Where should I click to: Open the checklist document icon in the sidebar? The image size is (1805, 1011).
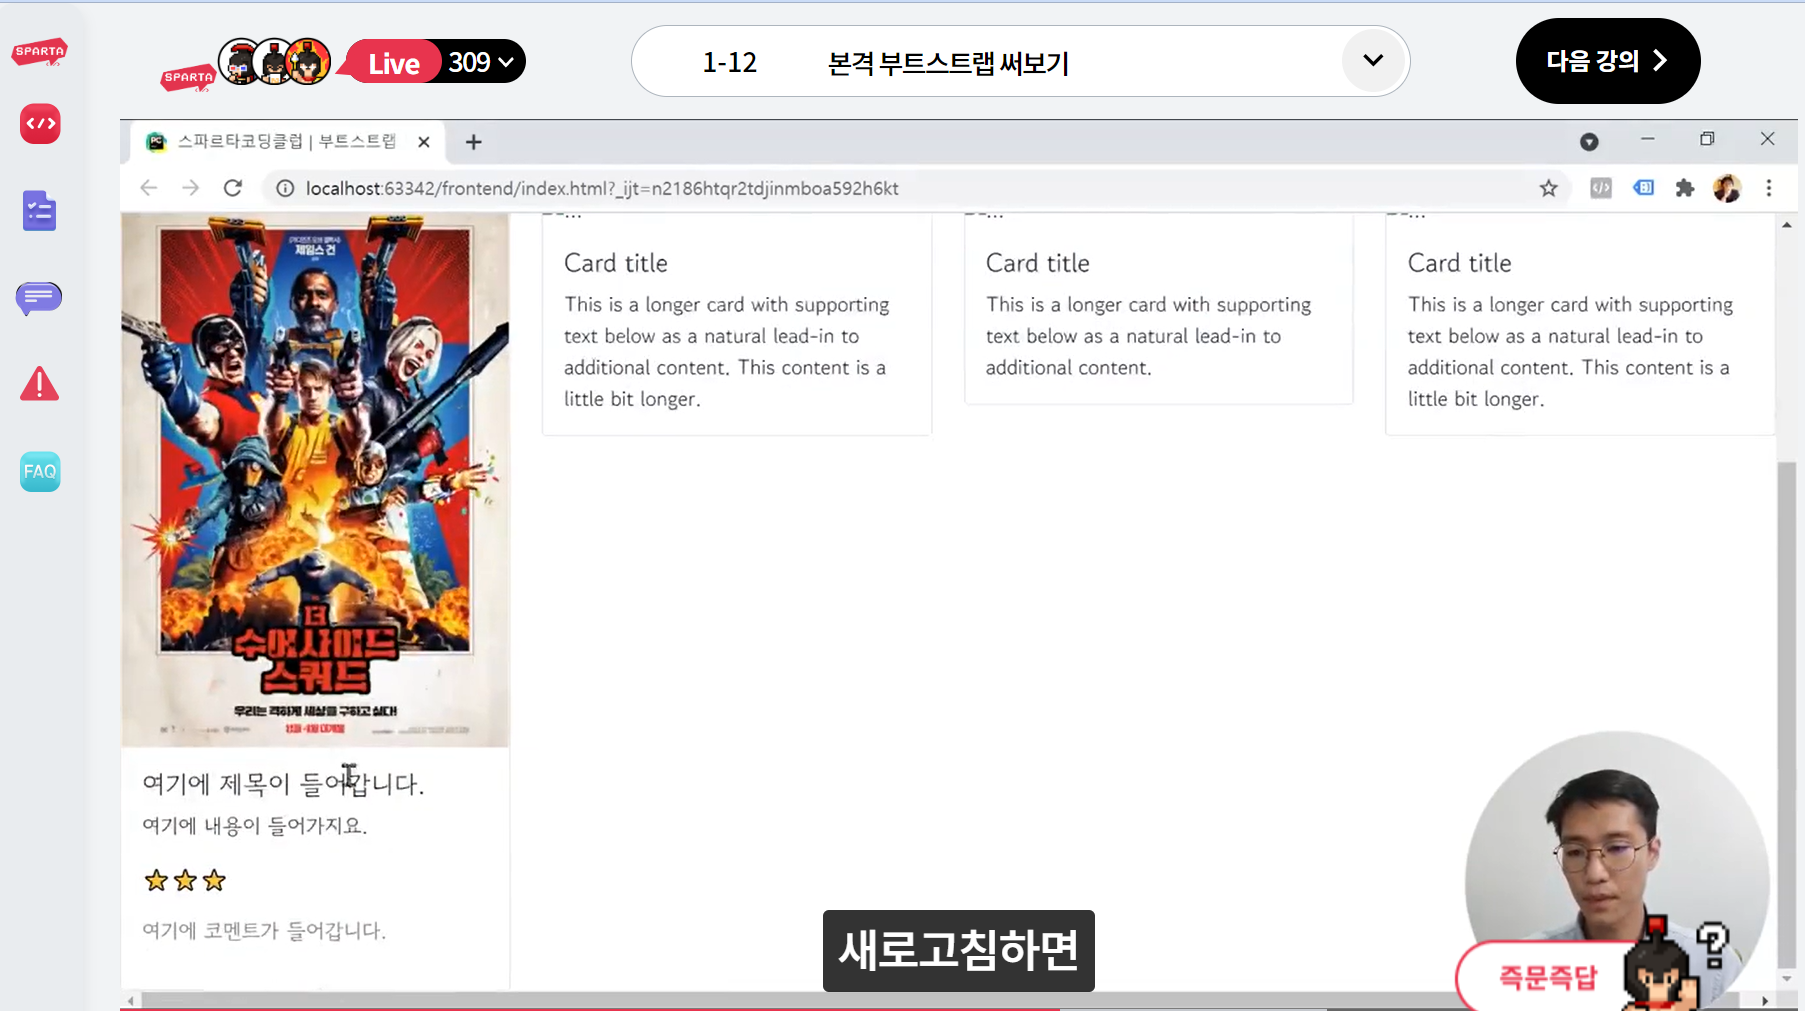[x=40, y=211]
